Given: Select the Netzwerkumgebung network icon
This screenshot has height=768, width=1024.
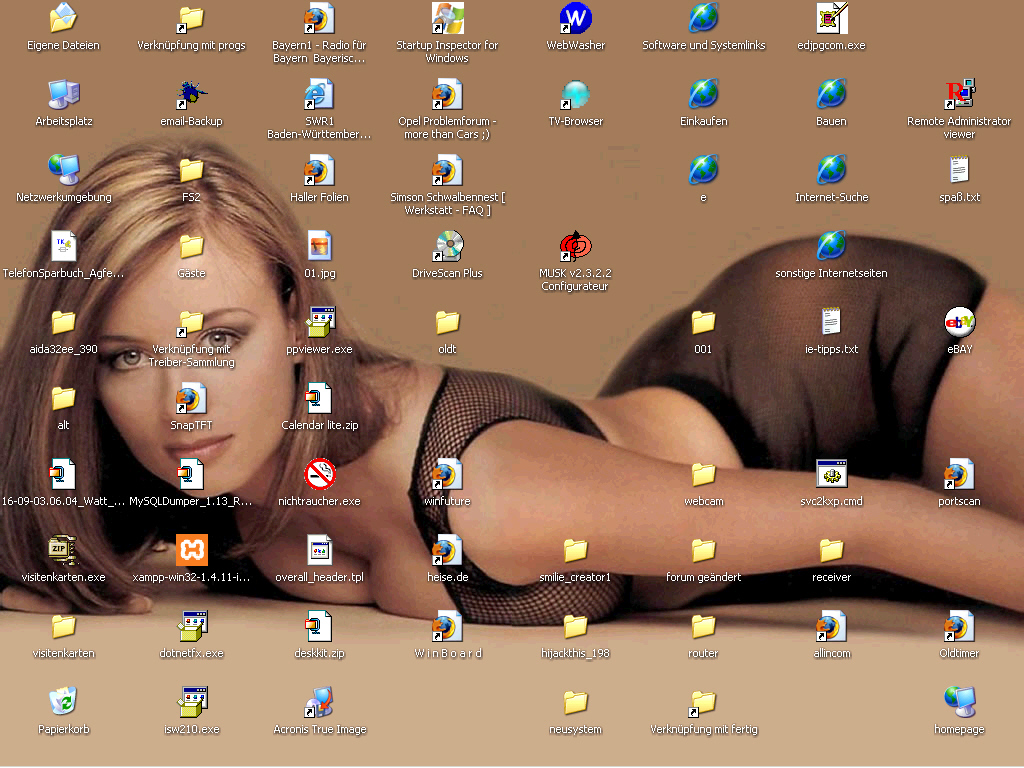Looking at the screenshot, I should click(x=64, y=172).
